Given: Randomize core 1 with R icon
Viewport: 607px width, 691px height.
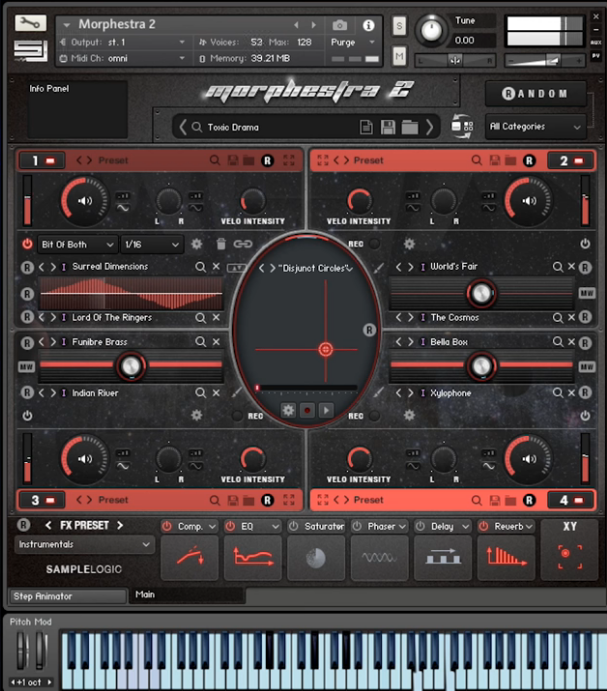Looking at the screenshot, I should pyautogui.click(x=267, y=161).
